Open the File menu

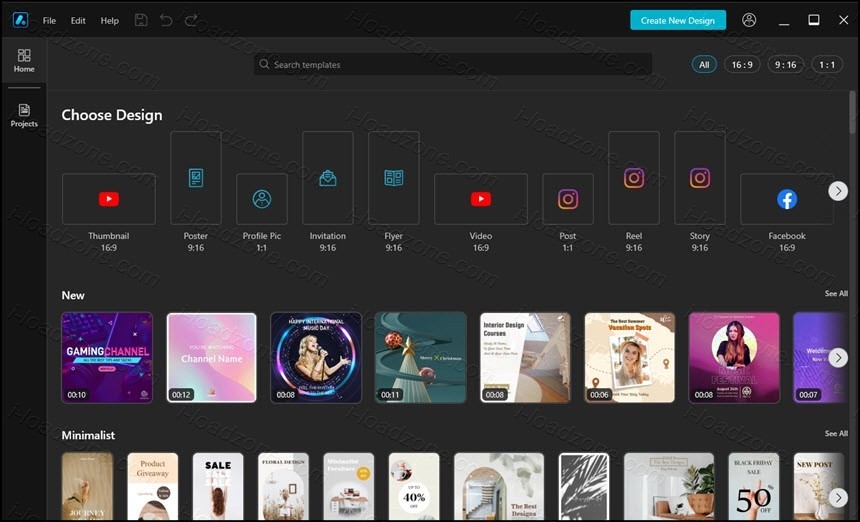pos(49,20)
